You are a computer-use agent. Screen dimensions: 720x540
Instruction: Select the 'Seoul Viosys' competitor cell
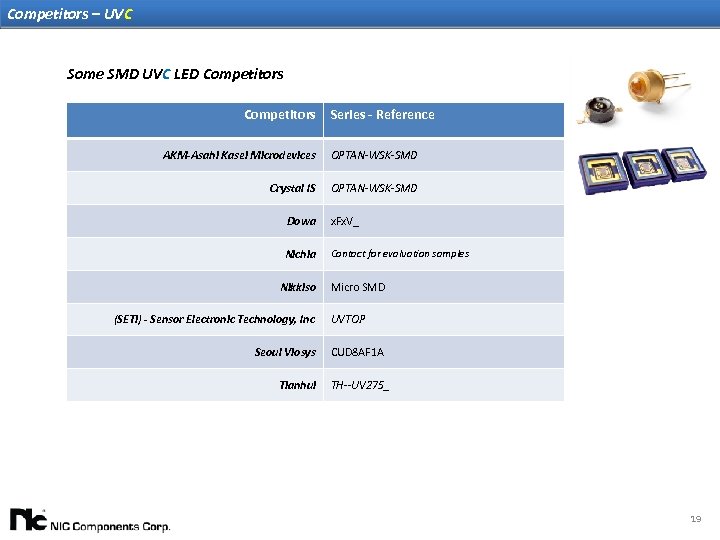(x=195, y=352)
